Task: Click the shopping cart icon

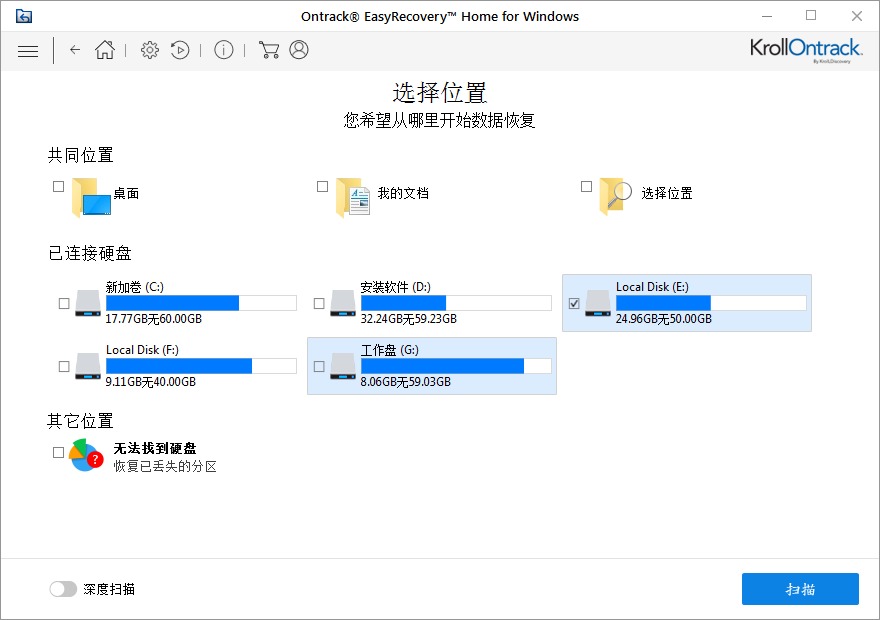Action: pyautogui.click(x=269, y=50)
